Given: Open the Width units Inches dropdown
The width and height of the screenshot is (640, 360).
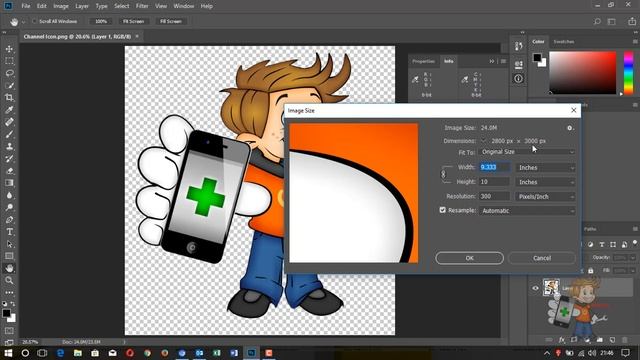Looking at the screenshot, I should pyautogui.click(x=545, y=167).
